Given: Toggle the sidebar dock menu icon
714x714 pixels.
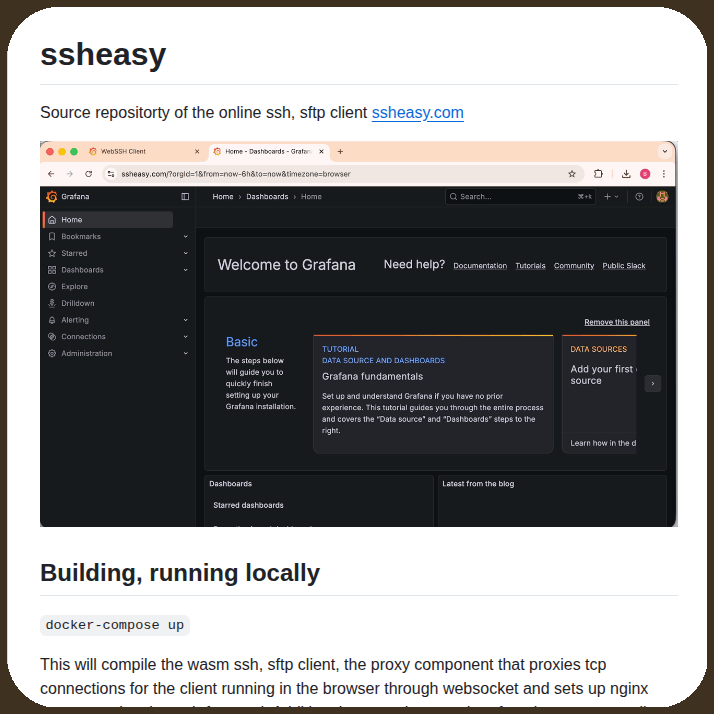Looking at the screenshot, I should (185, 197).
